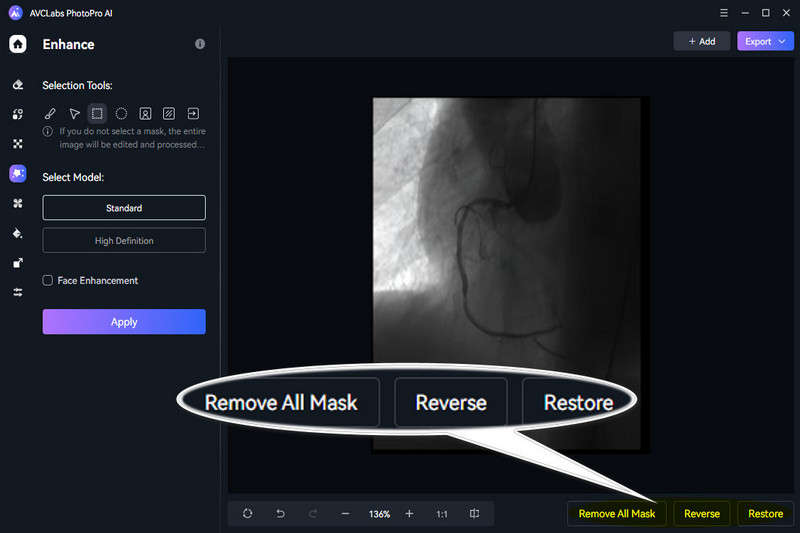This screenshot has height=533, width=800.
Task: Open the Enhance info icon
Action: click(200, 45)
